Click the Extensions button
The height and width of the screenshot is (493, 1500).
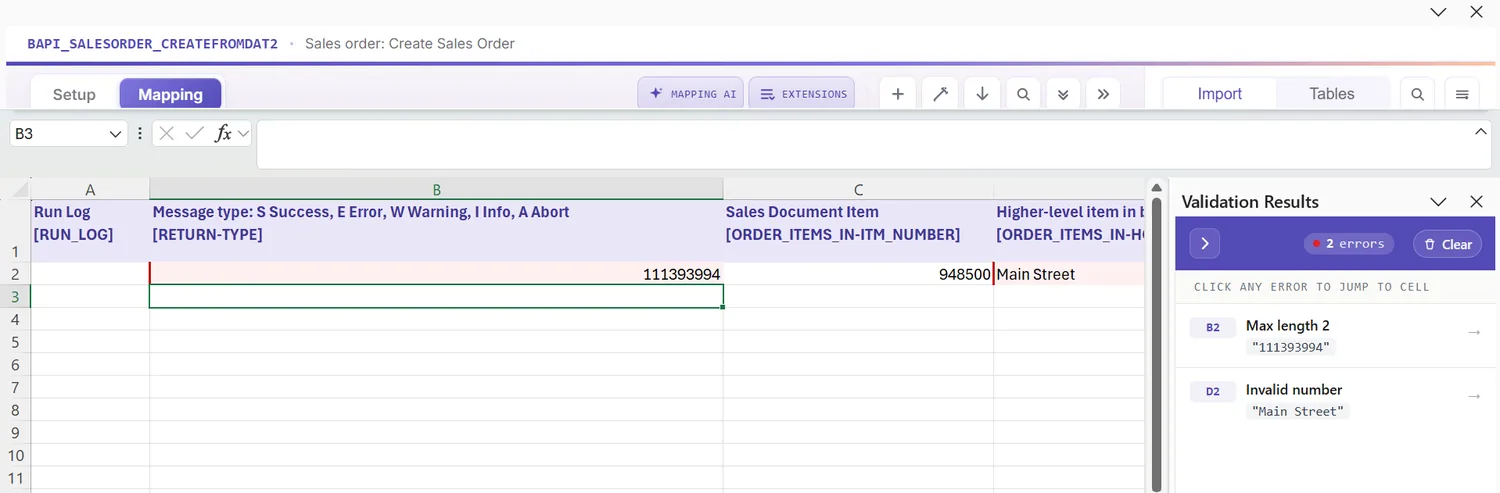(x=802, y=94)
